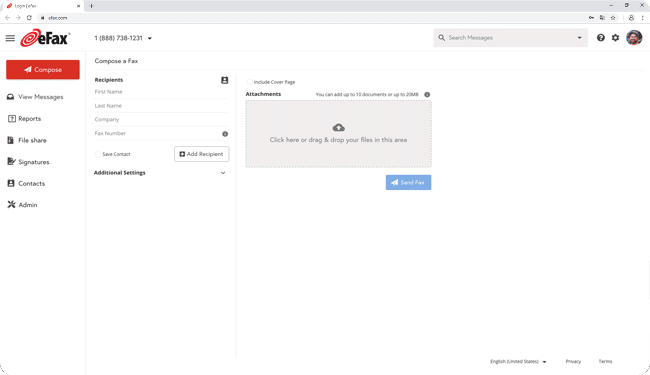Open the hamburger navigation menu

pyautogui.click(x=10, y=38)
